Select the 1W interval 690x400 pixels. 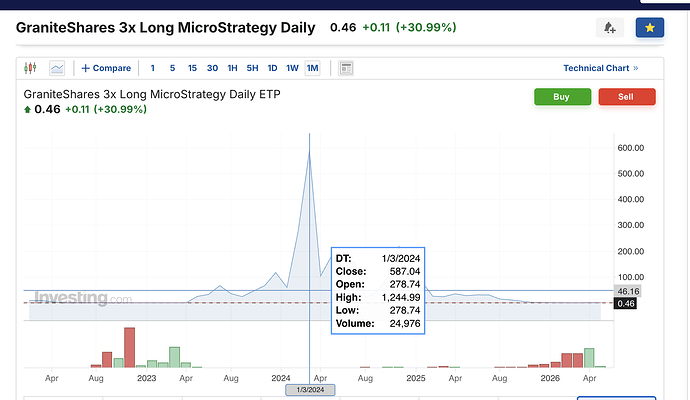click(x=292, y=68)
